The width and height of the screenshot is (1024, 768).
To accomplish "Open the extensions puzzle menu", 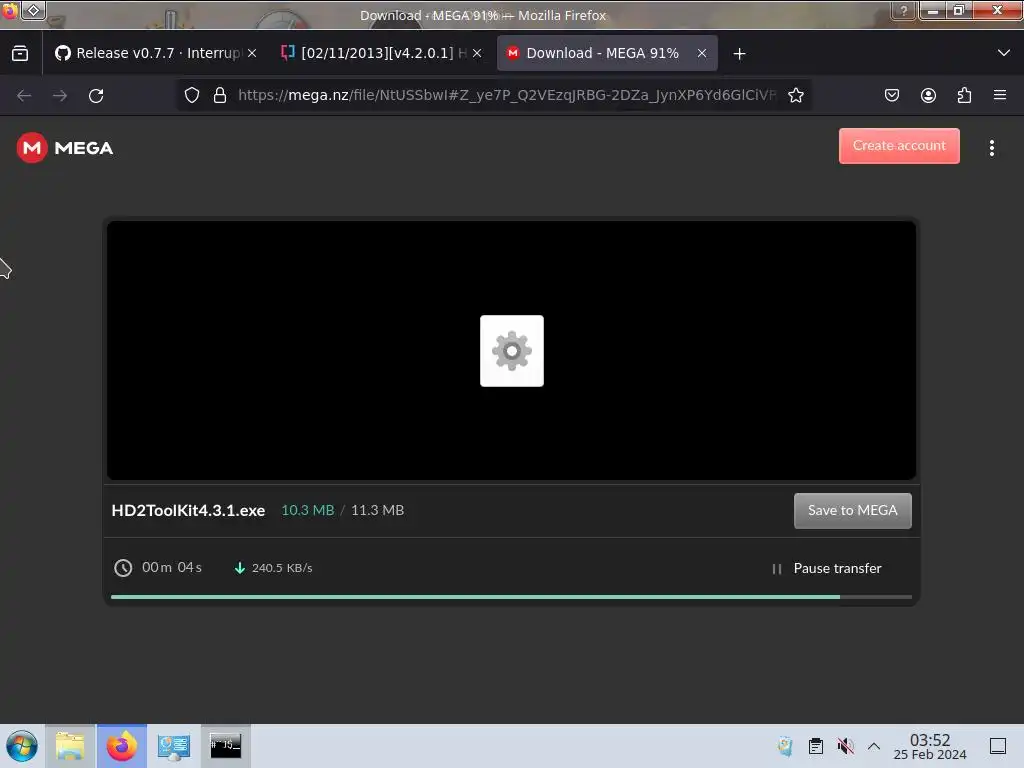I will click(x=964, y=95).
